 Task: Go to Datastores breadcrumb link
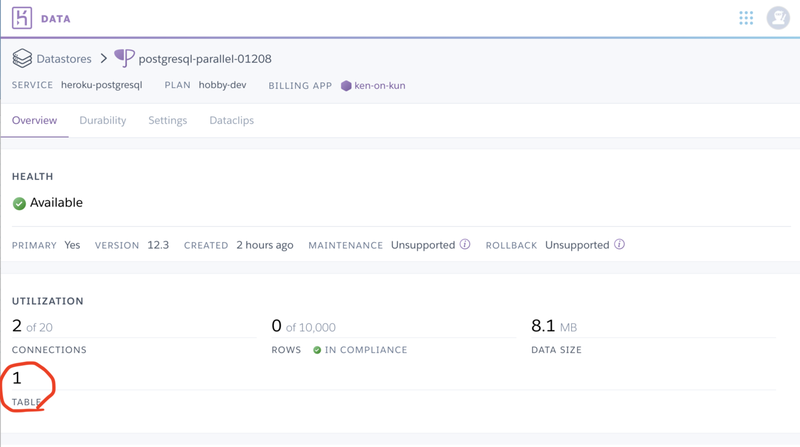64,59
